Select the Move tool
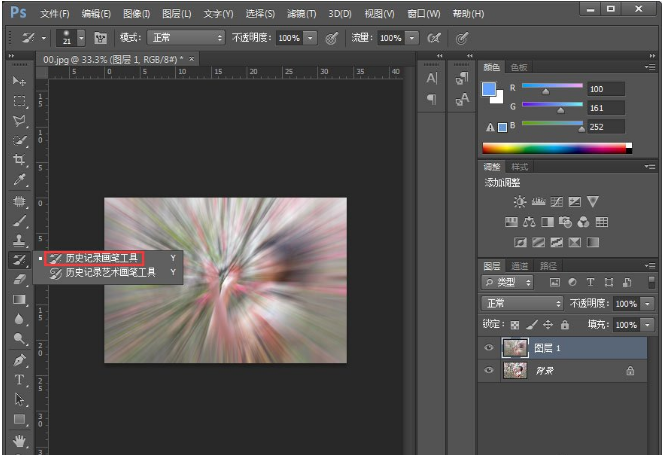This screenshot has height=455, width=663. (x=19, y=80)
